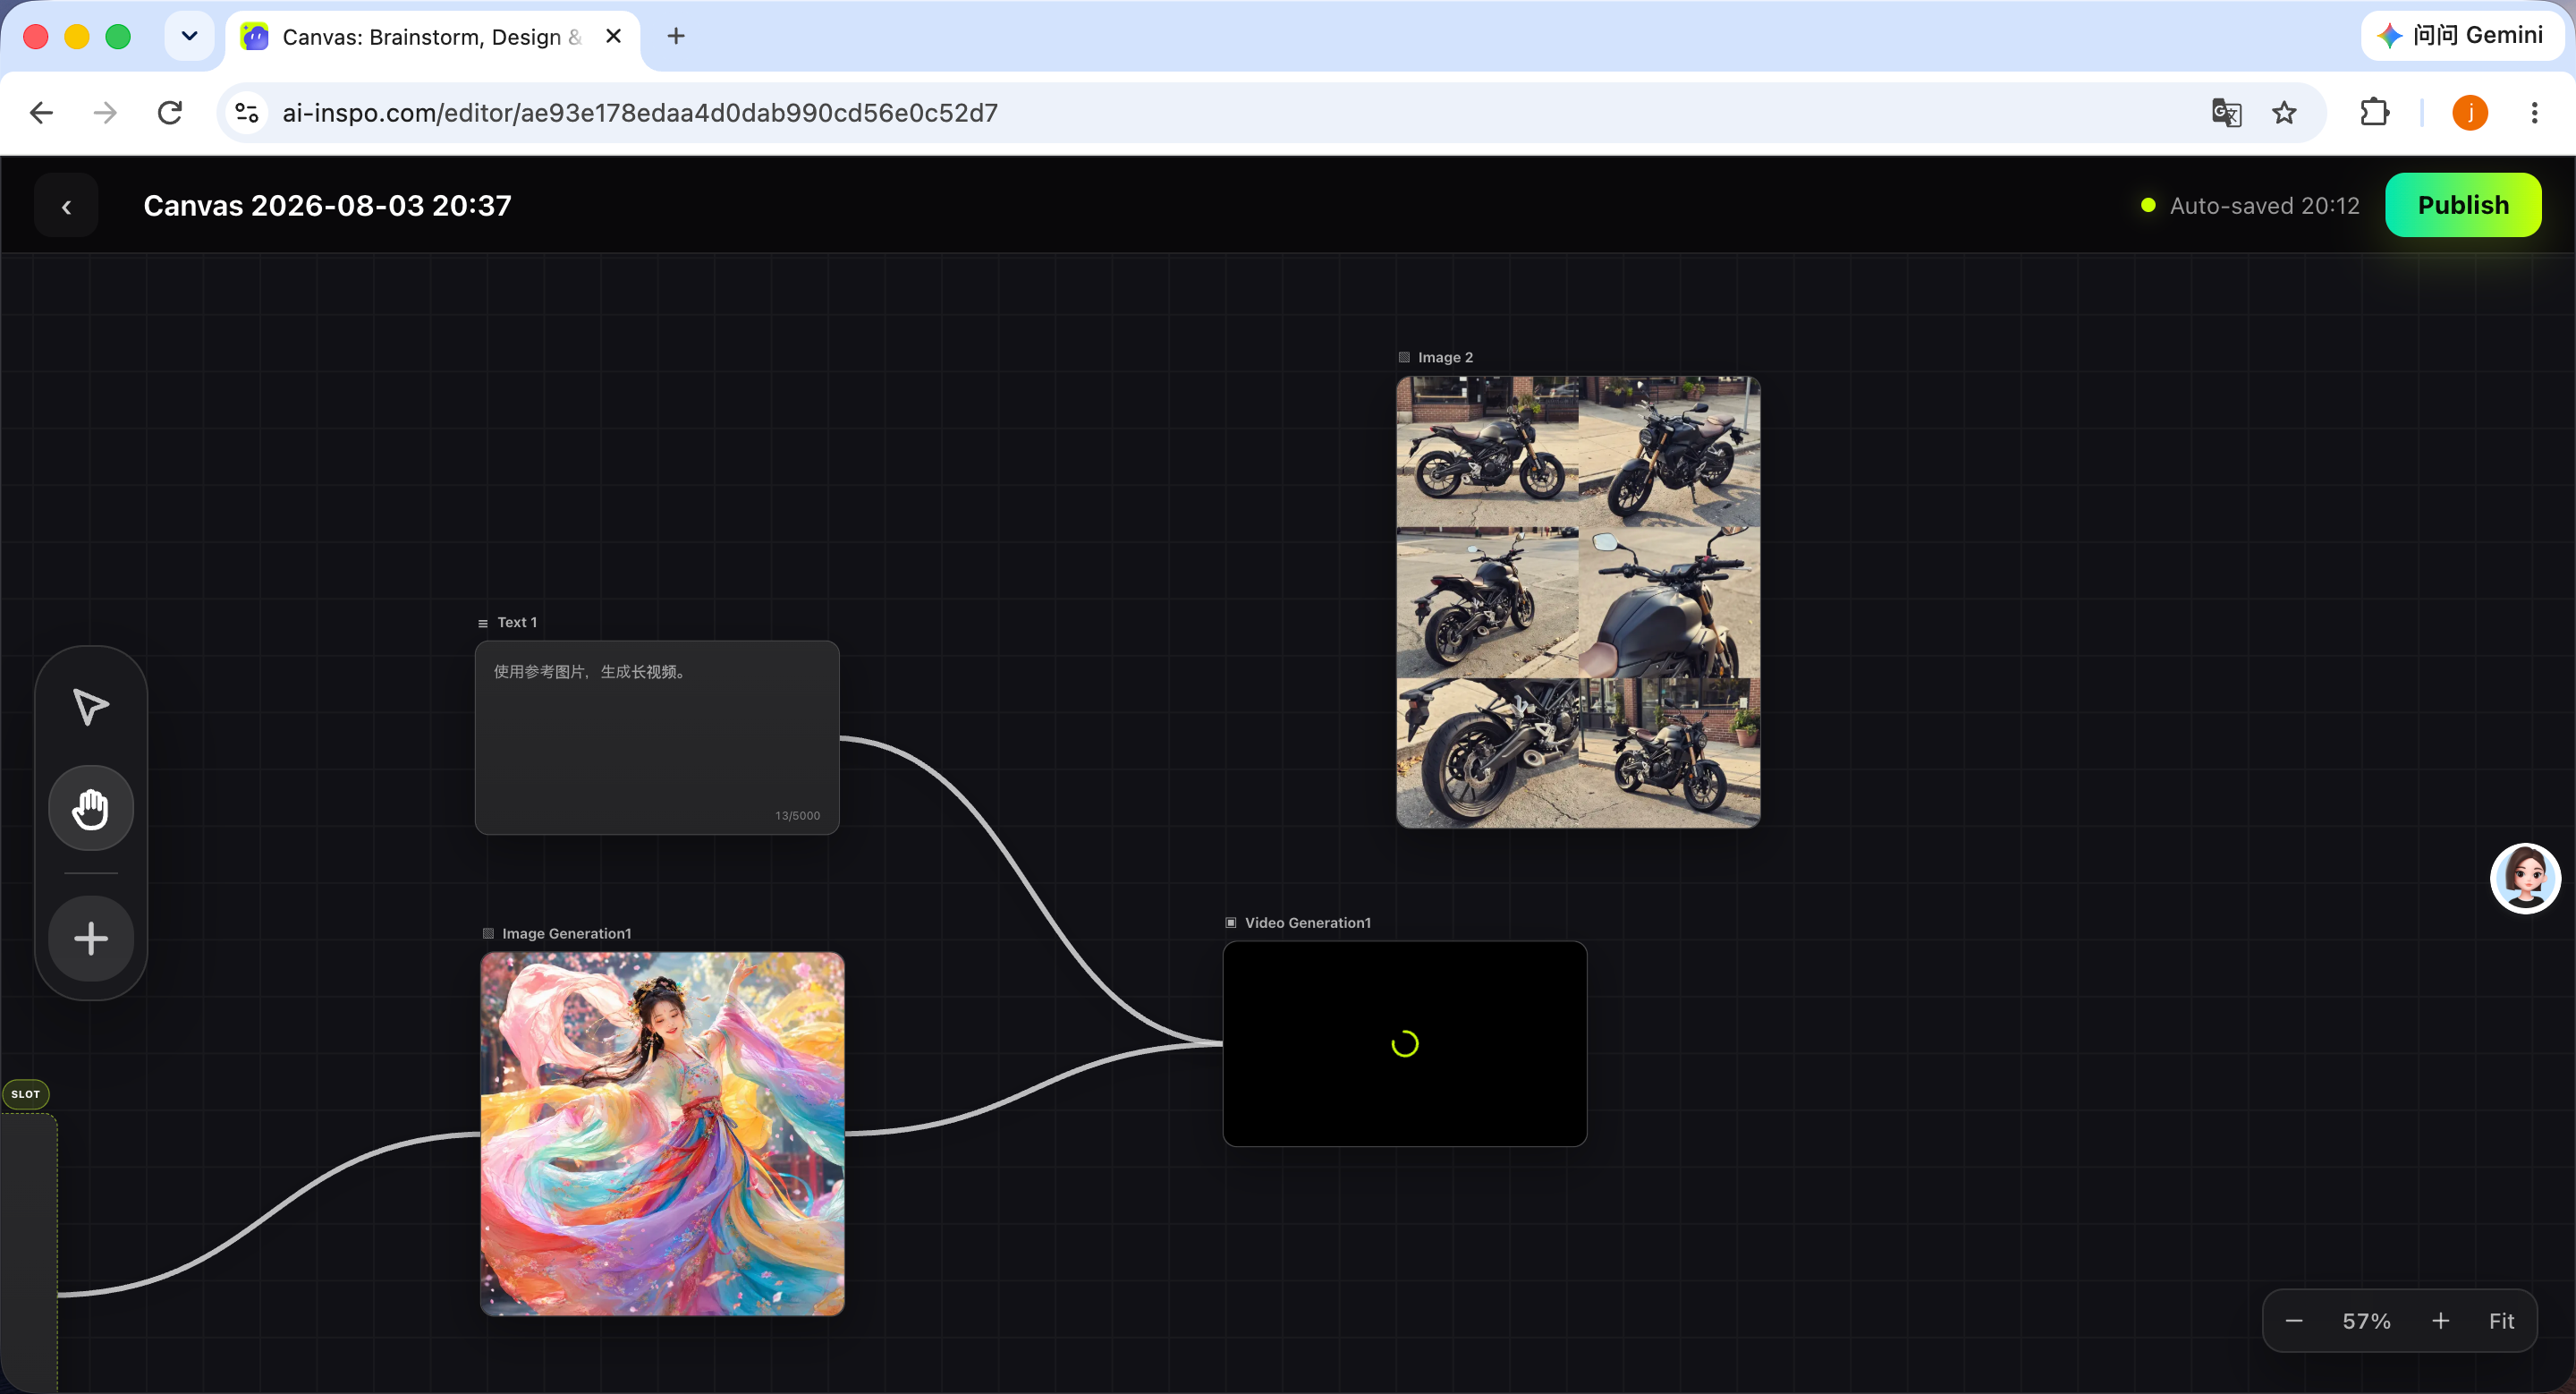Open the assistant avatar on right edge
Screen dimensions: 2576x1394
click(x=2524, y=878)
